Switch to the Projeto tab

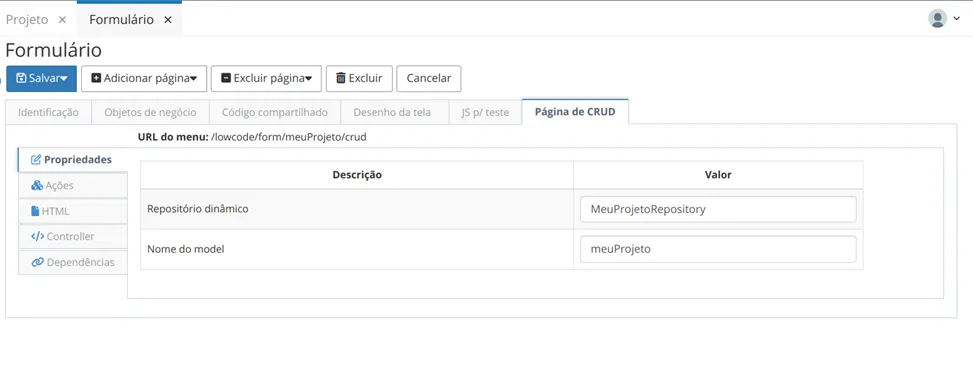[x=27, y=20]
